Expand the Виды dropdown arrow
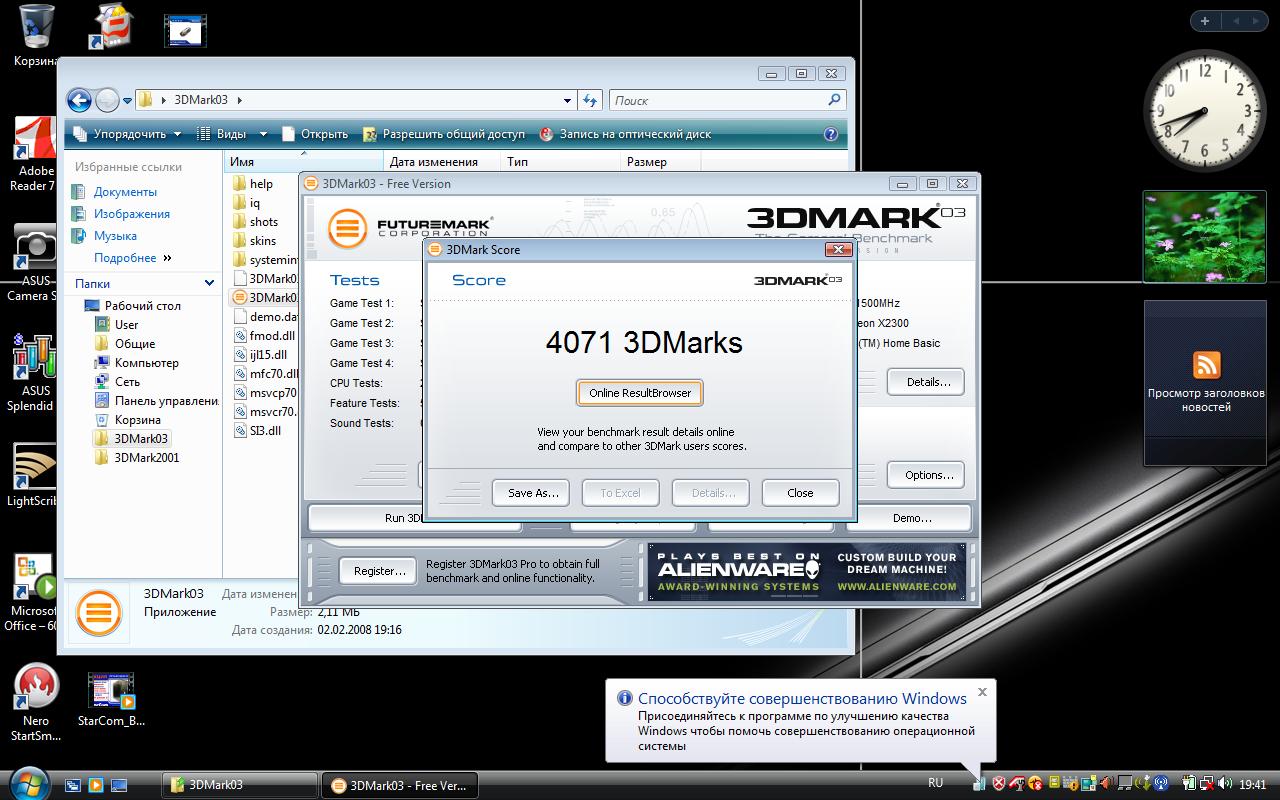This screenshot has width=1280, height=800. 263,134
